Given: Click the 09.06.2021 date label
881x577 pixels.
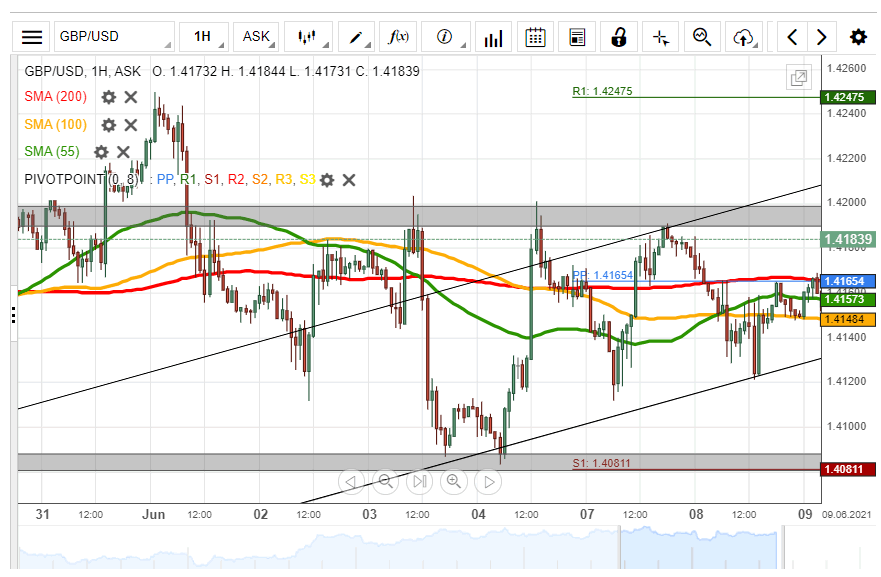Looking at the screenshot, I should 847,515.
